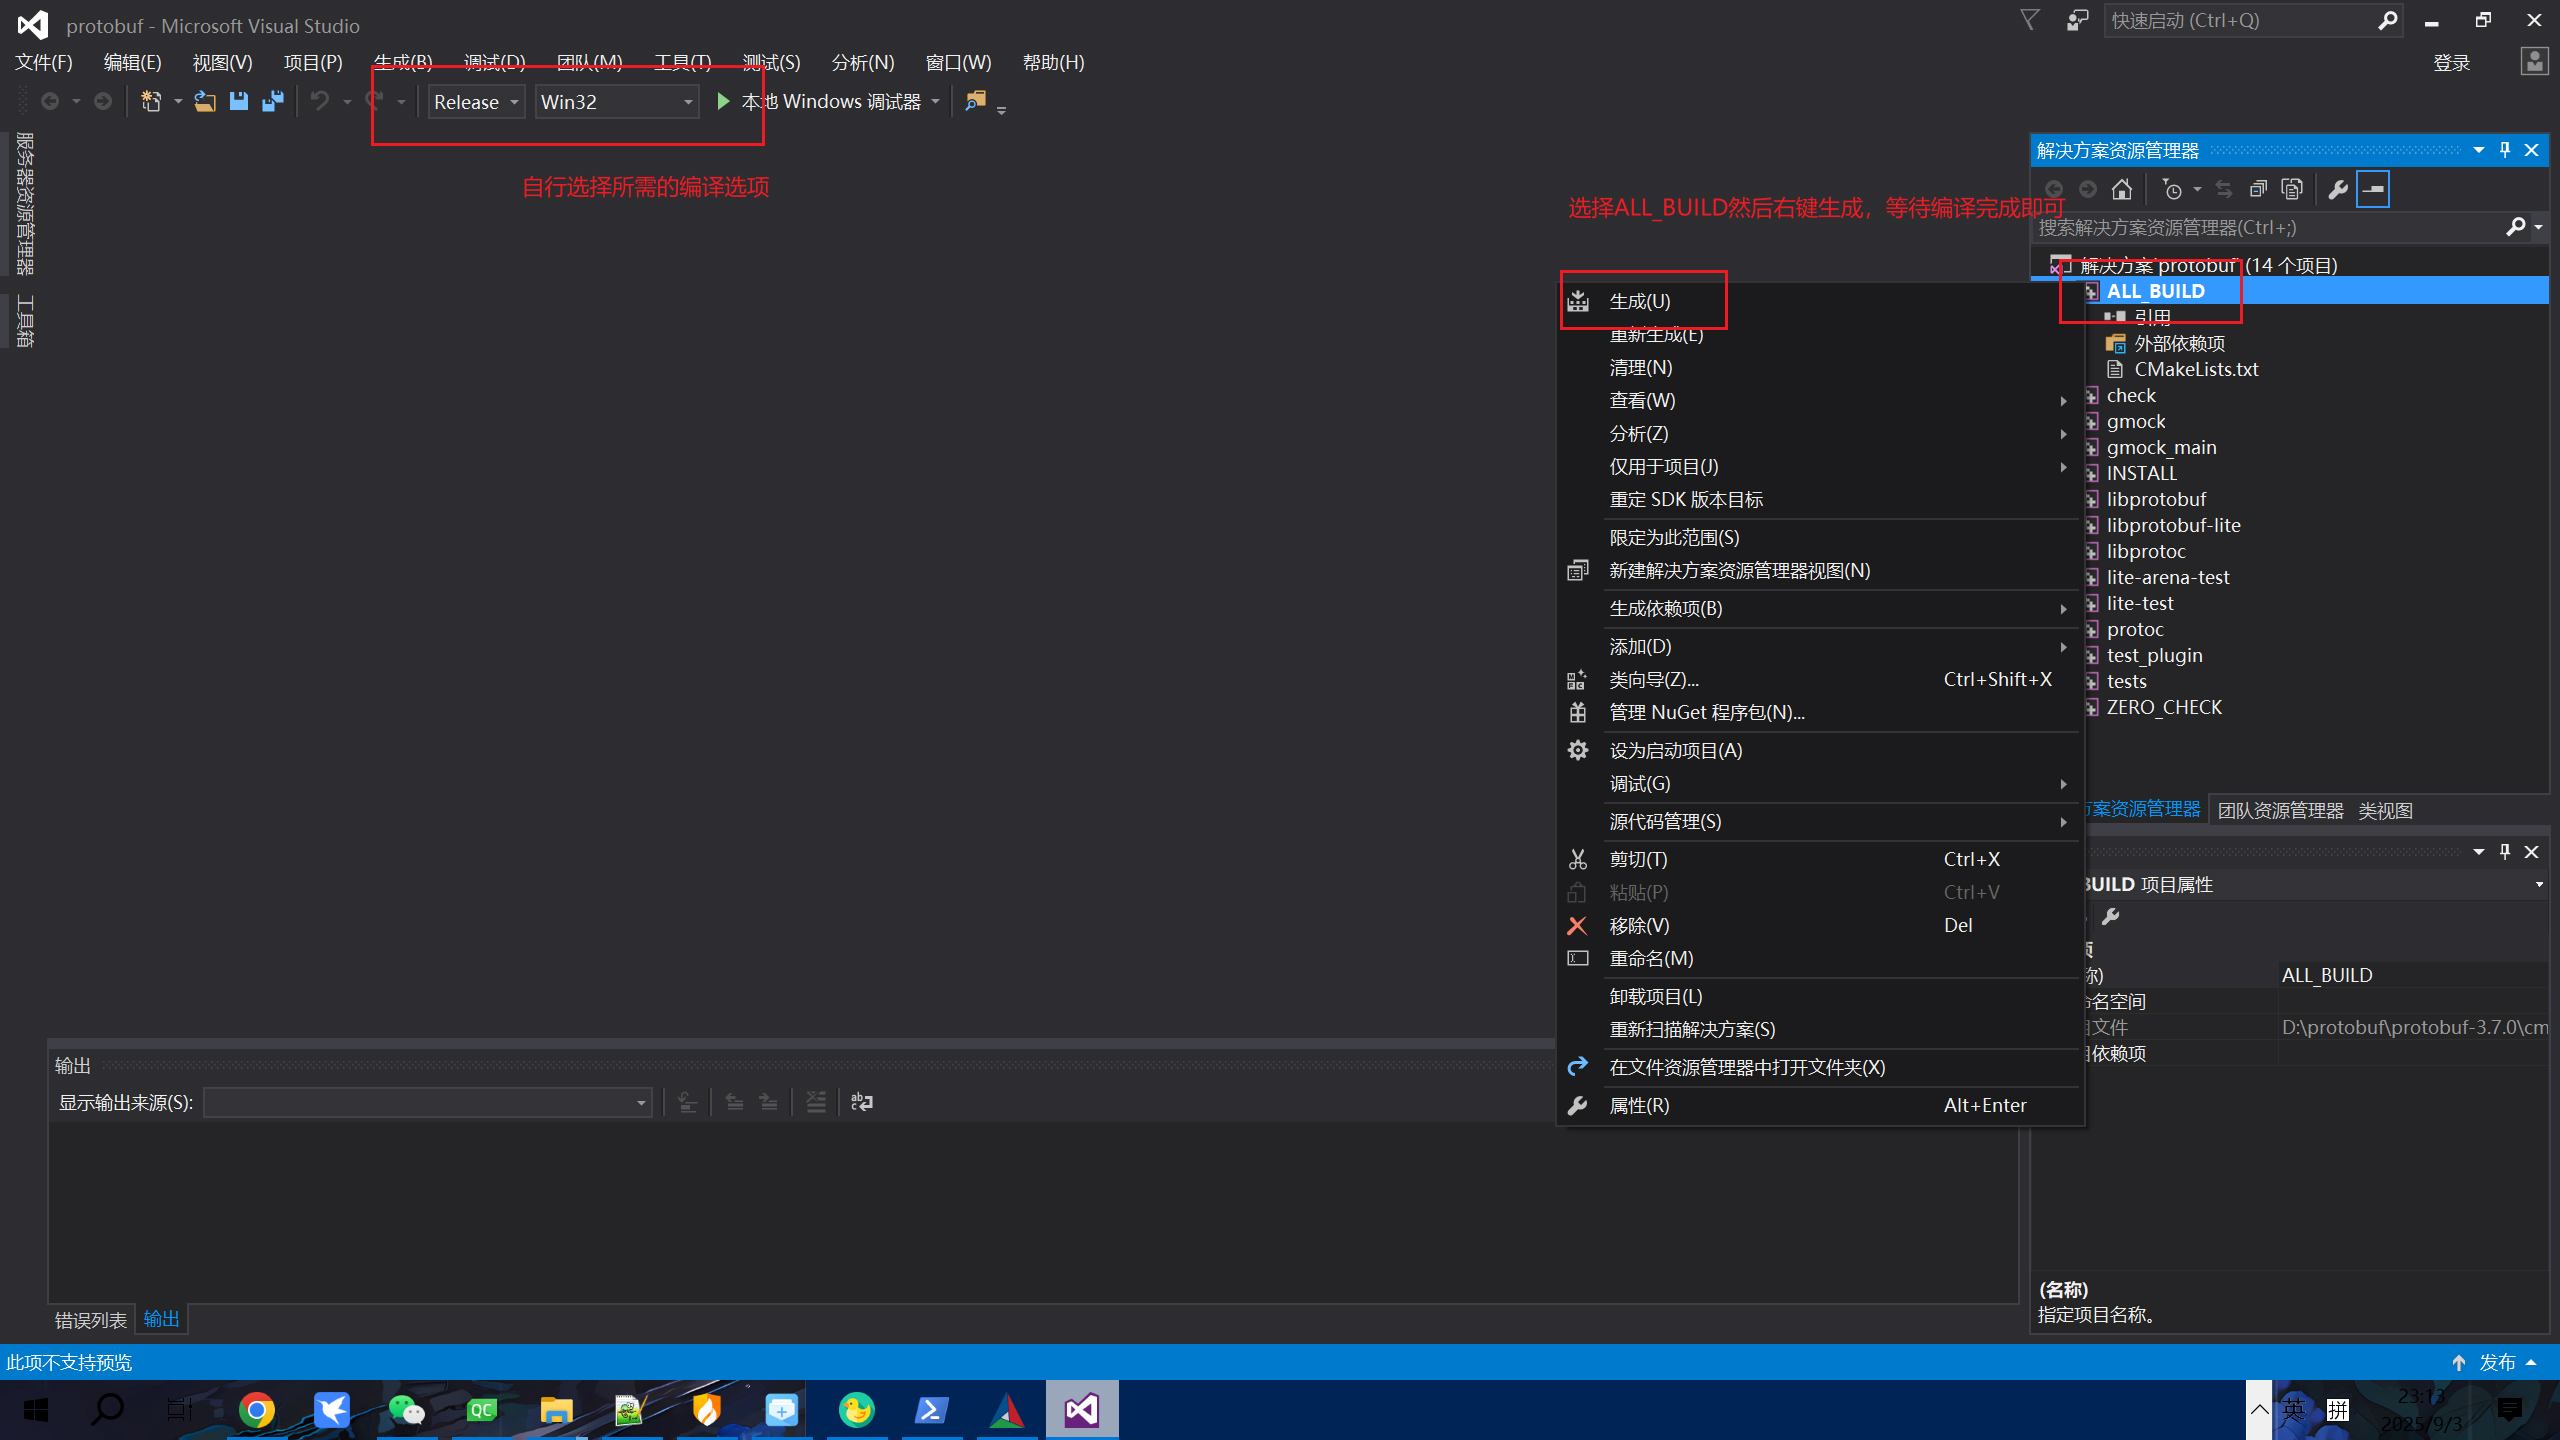Pin the Solution Explorer panel

[x=2505, y=150]
